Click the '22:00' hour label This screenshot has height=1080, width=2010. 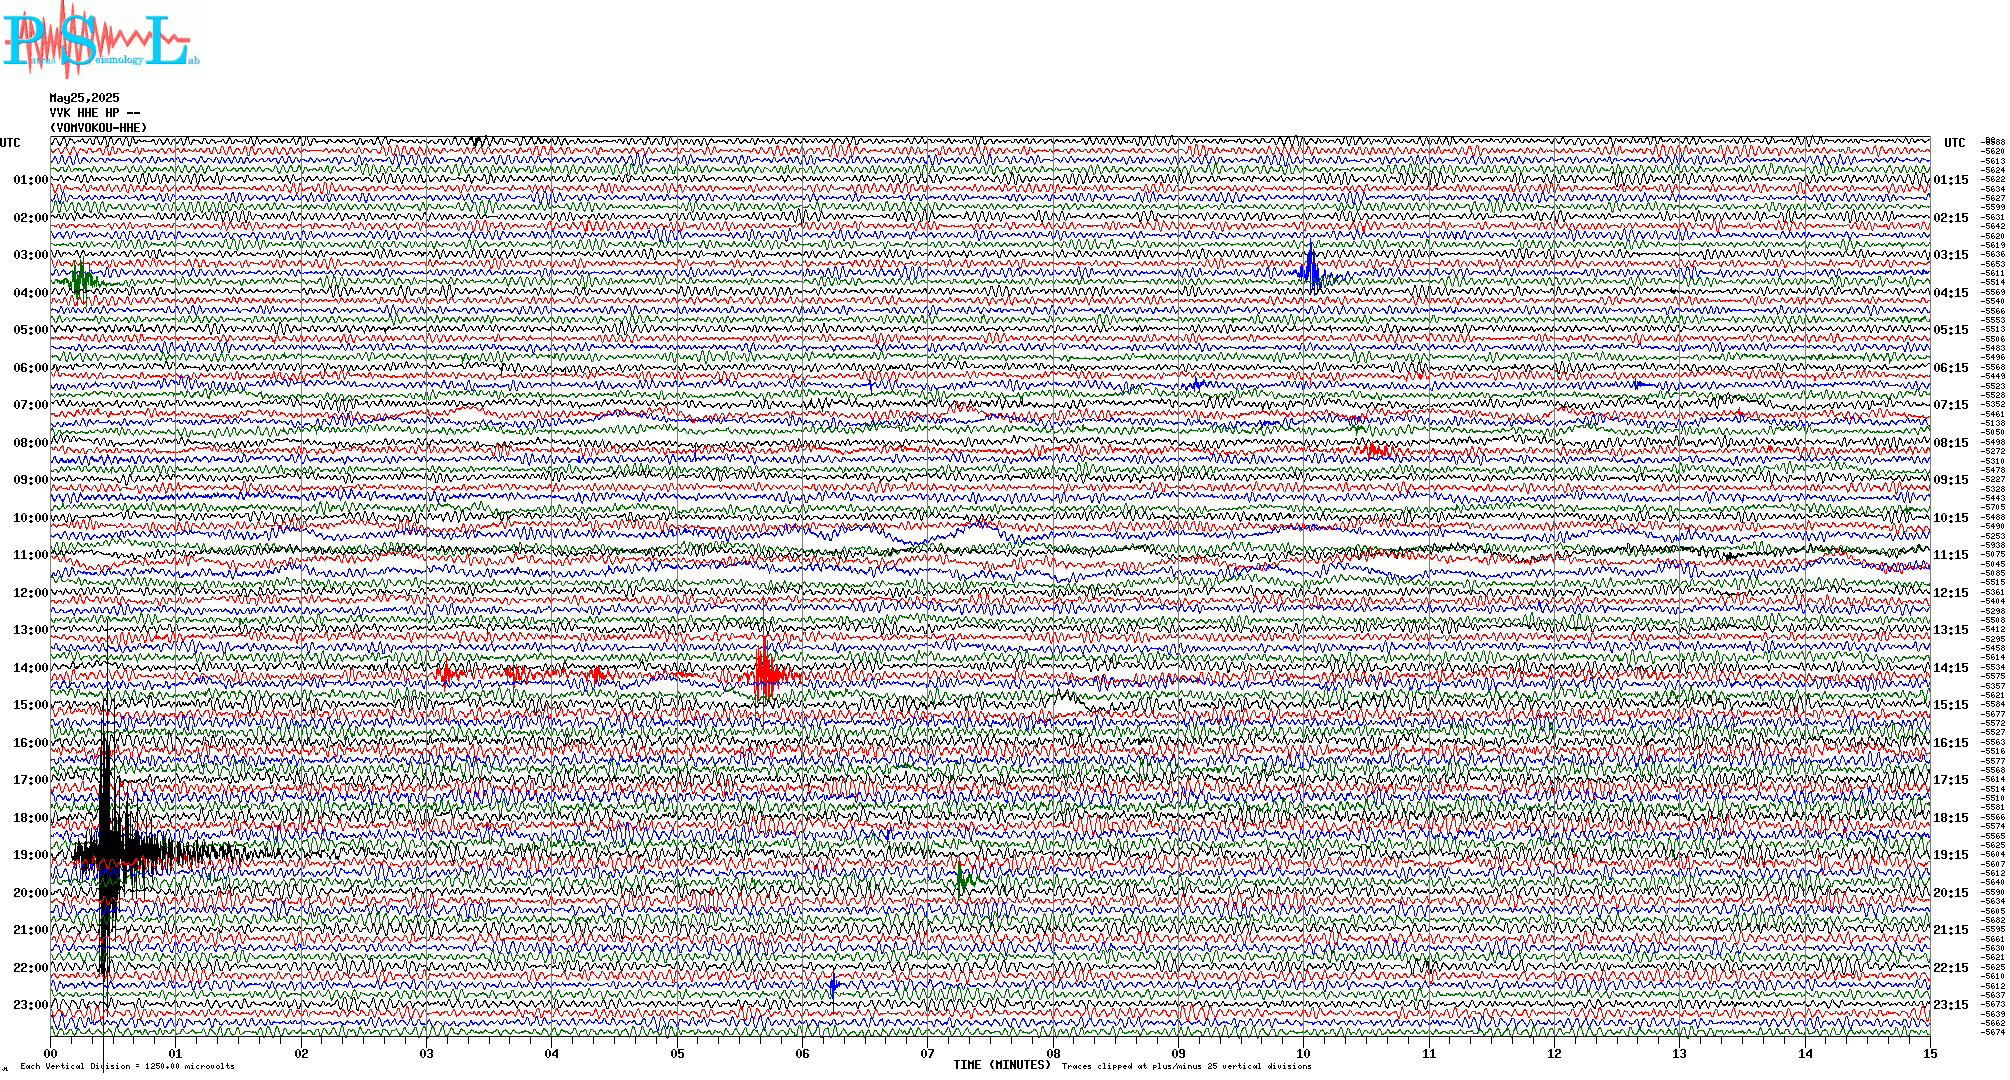pyautogui.click(x=30, y=968)
